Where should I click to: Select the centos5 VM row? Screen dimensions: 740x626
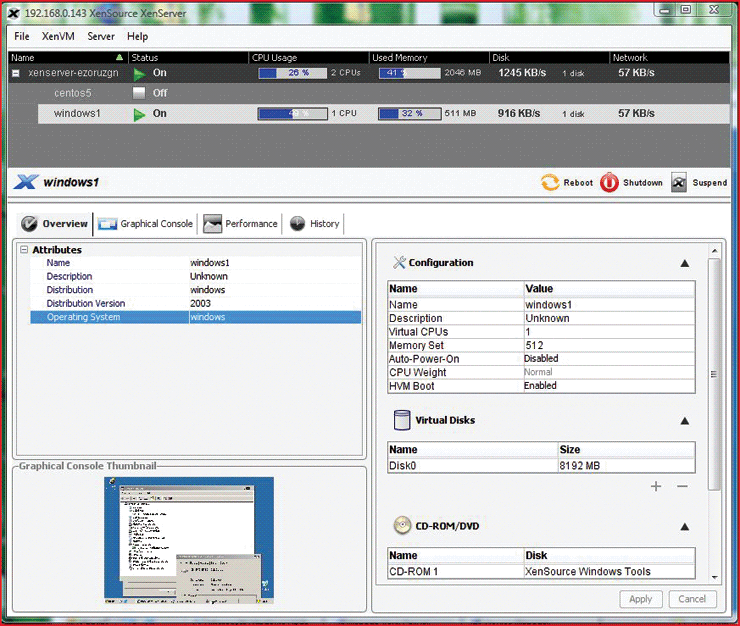tap(370, 93)
